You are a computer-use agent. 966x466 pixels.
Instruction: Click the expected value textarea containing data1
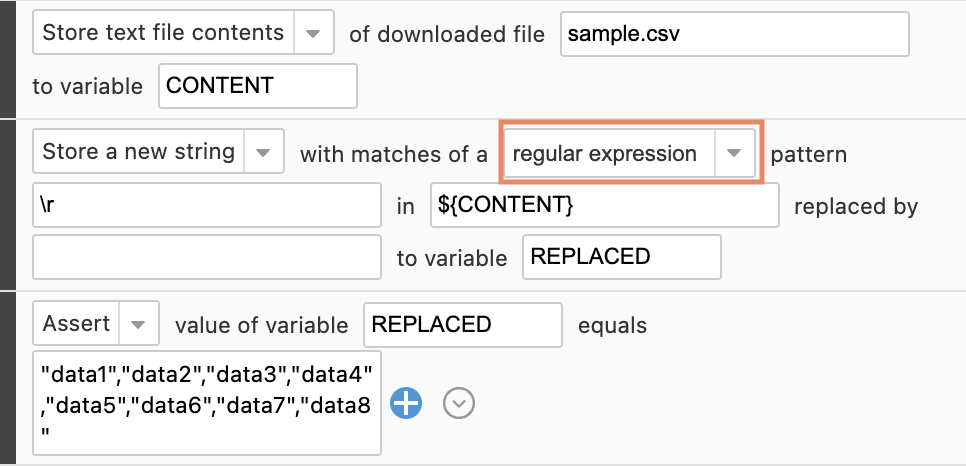tap(207, 403)
